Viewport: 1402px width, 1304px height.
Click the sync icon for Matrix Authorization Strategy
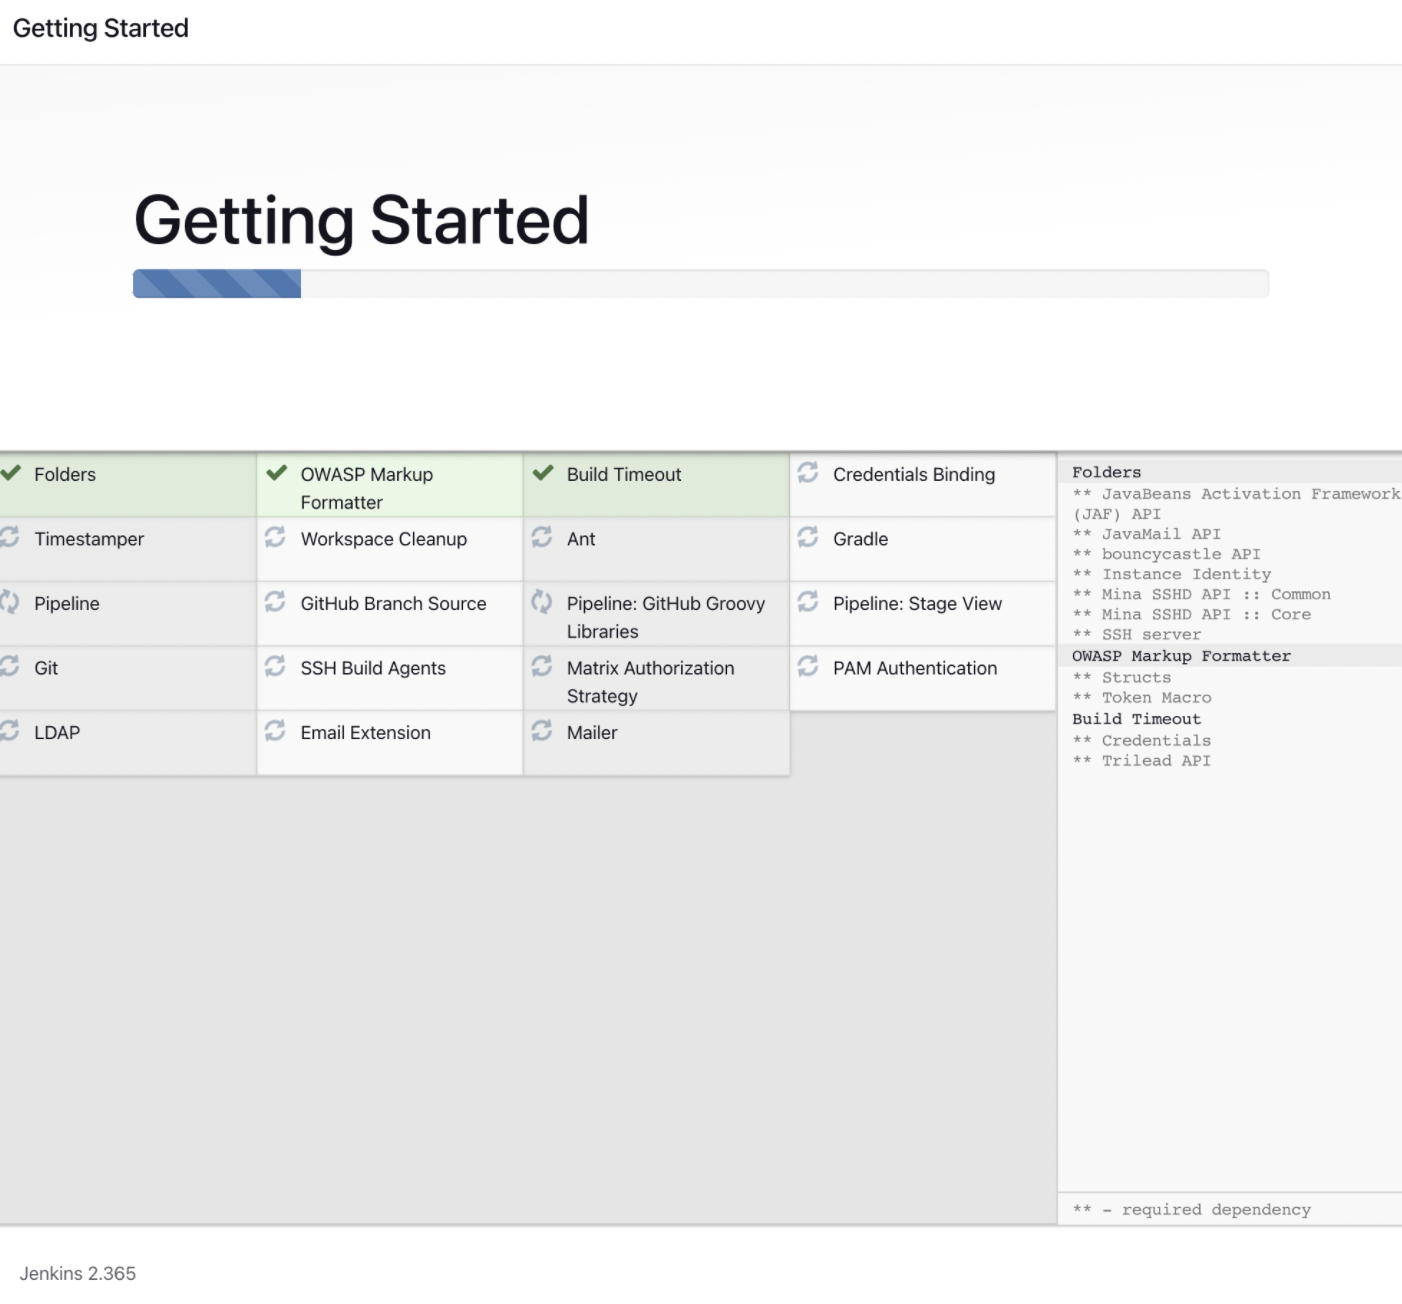542,666
